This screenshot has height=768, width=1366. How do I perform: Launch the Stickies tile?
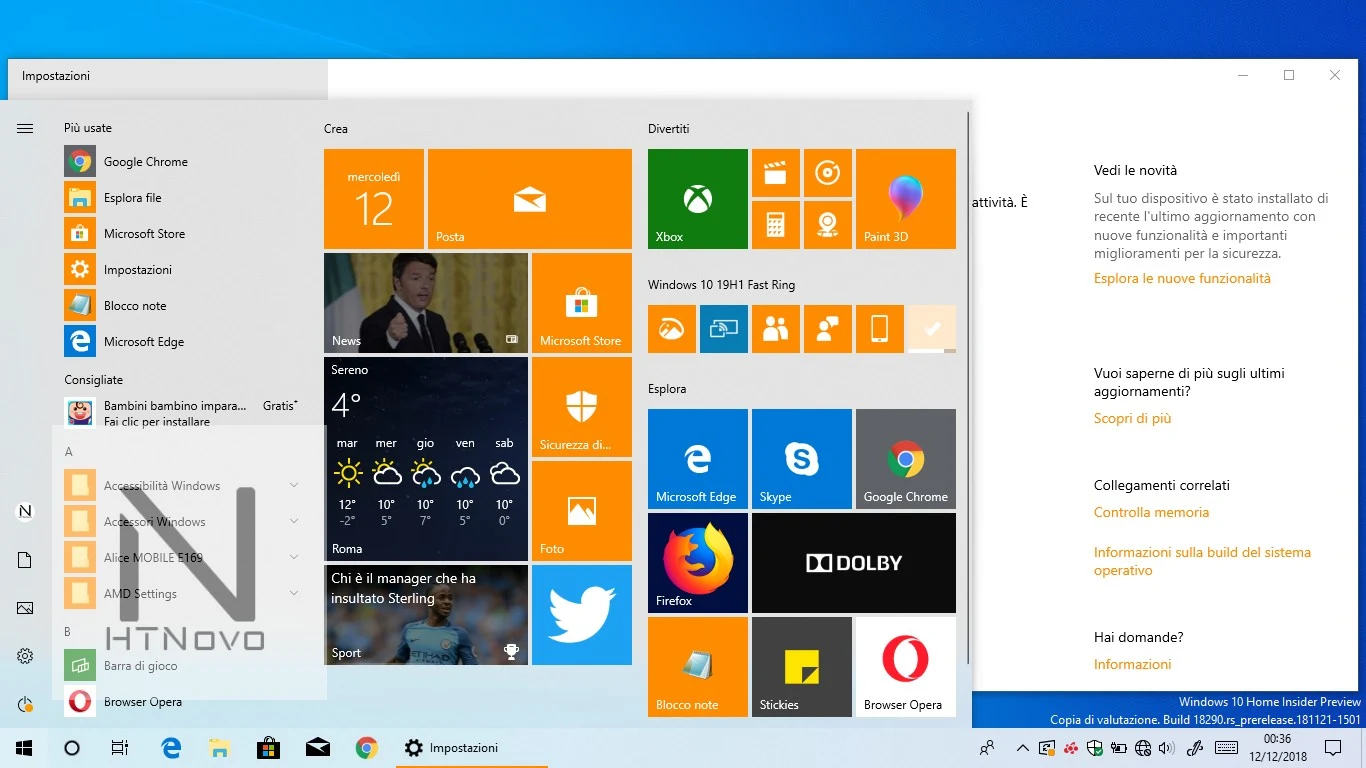click(801, 667)
